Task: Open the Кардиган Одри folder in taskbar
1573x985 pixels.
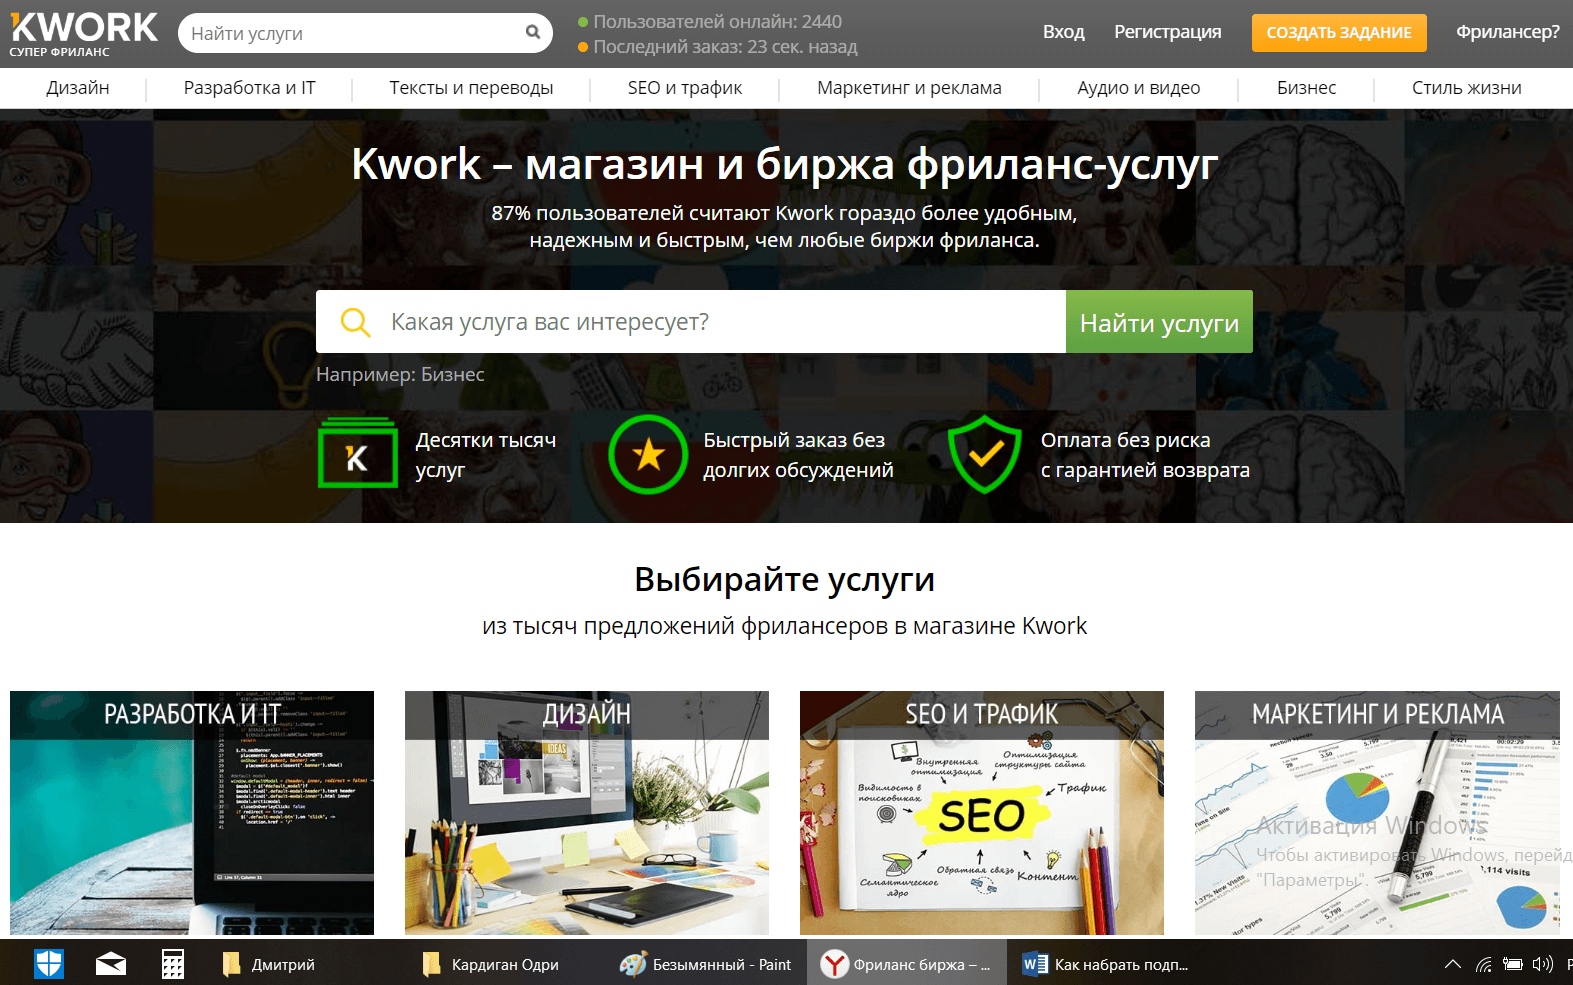Action: (491, 964)
